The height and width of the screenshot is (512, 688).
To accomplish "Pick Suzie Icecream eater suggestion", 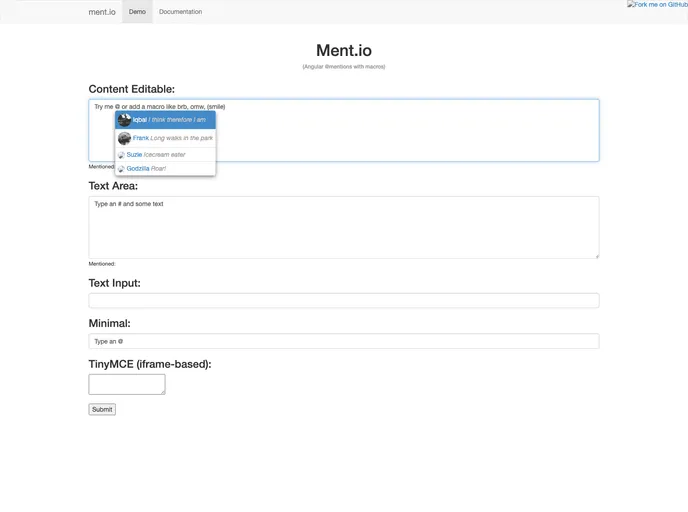I will pos(165,154).
